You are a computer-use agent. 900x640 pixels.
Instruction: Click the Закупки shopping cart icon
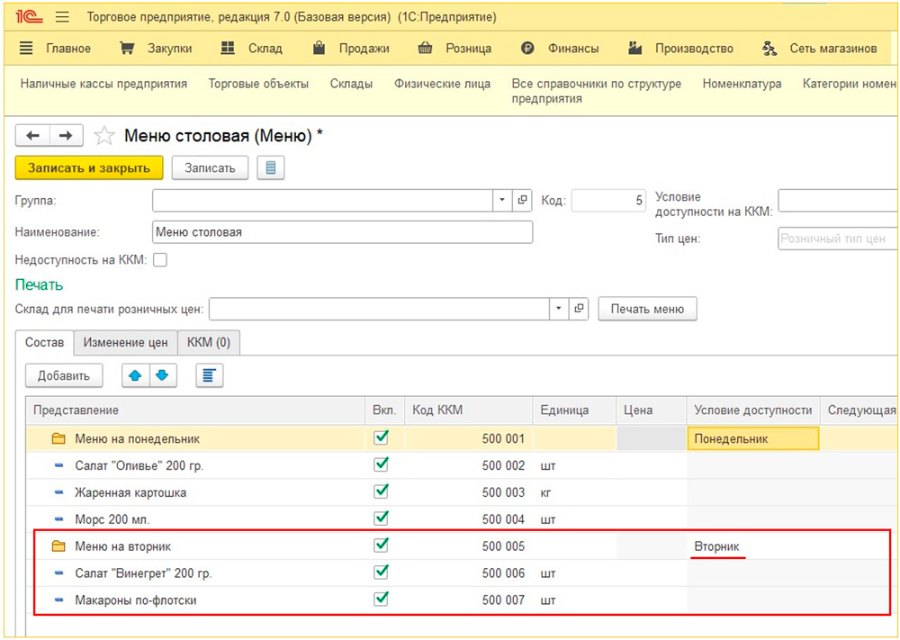tap(126, 48)
